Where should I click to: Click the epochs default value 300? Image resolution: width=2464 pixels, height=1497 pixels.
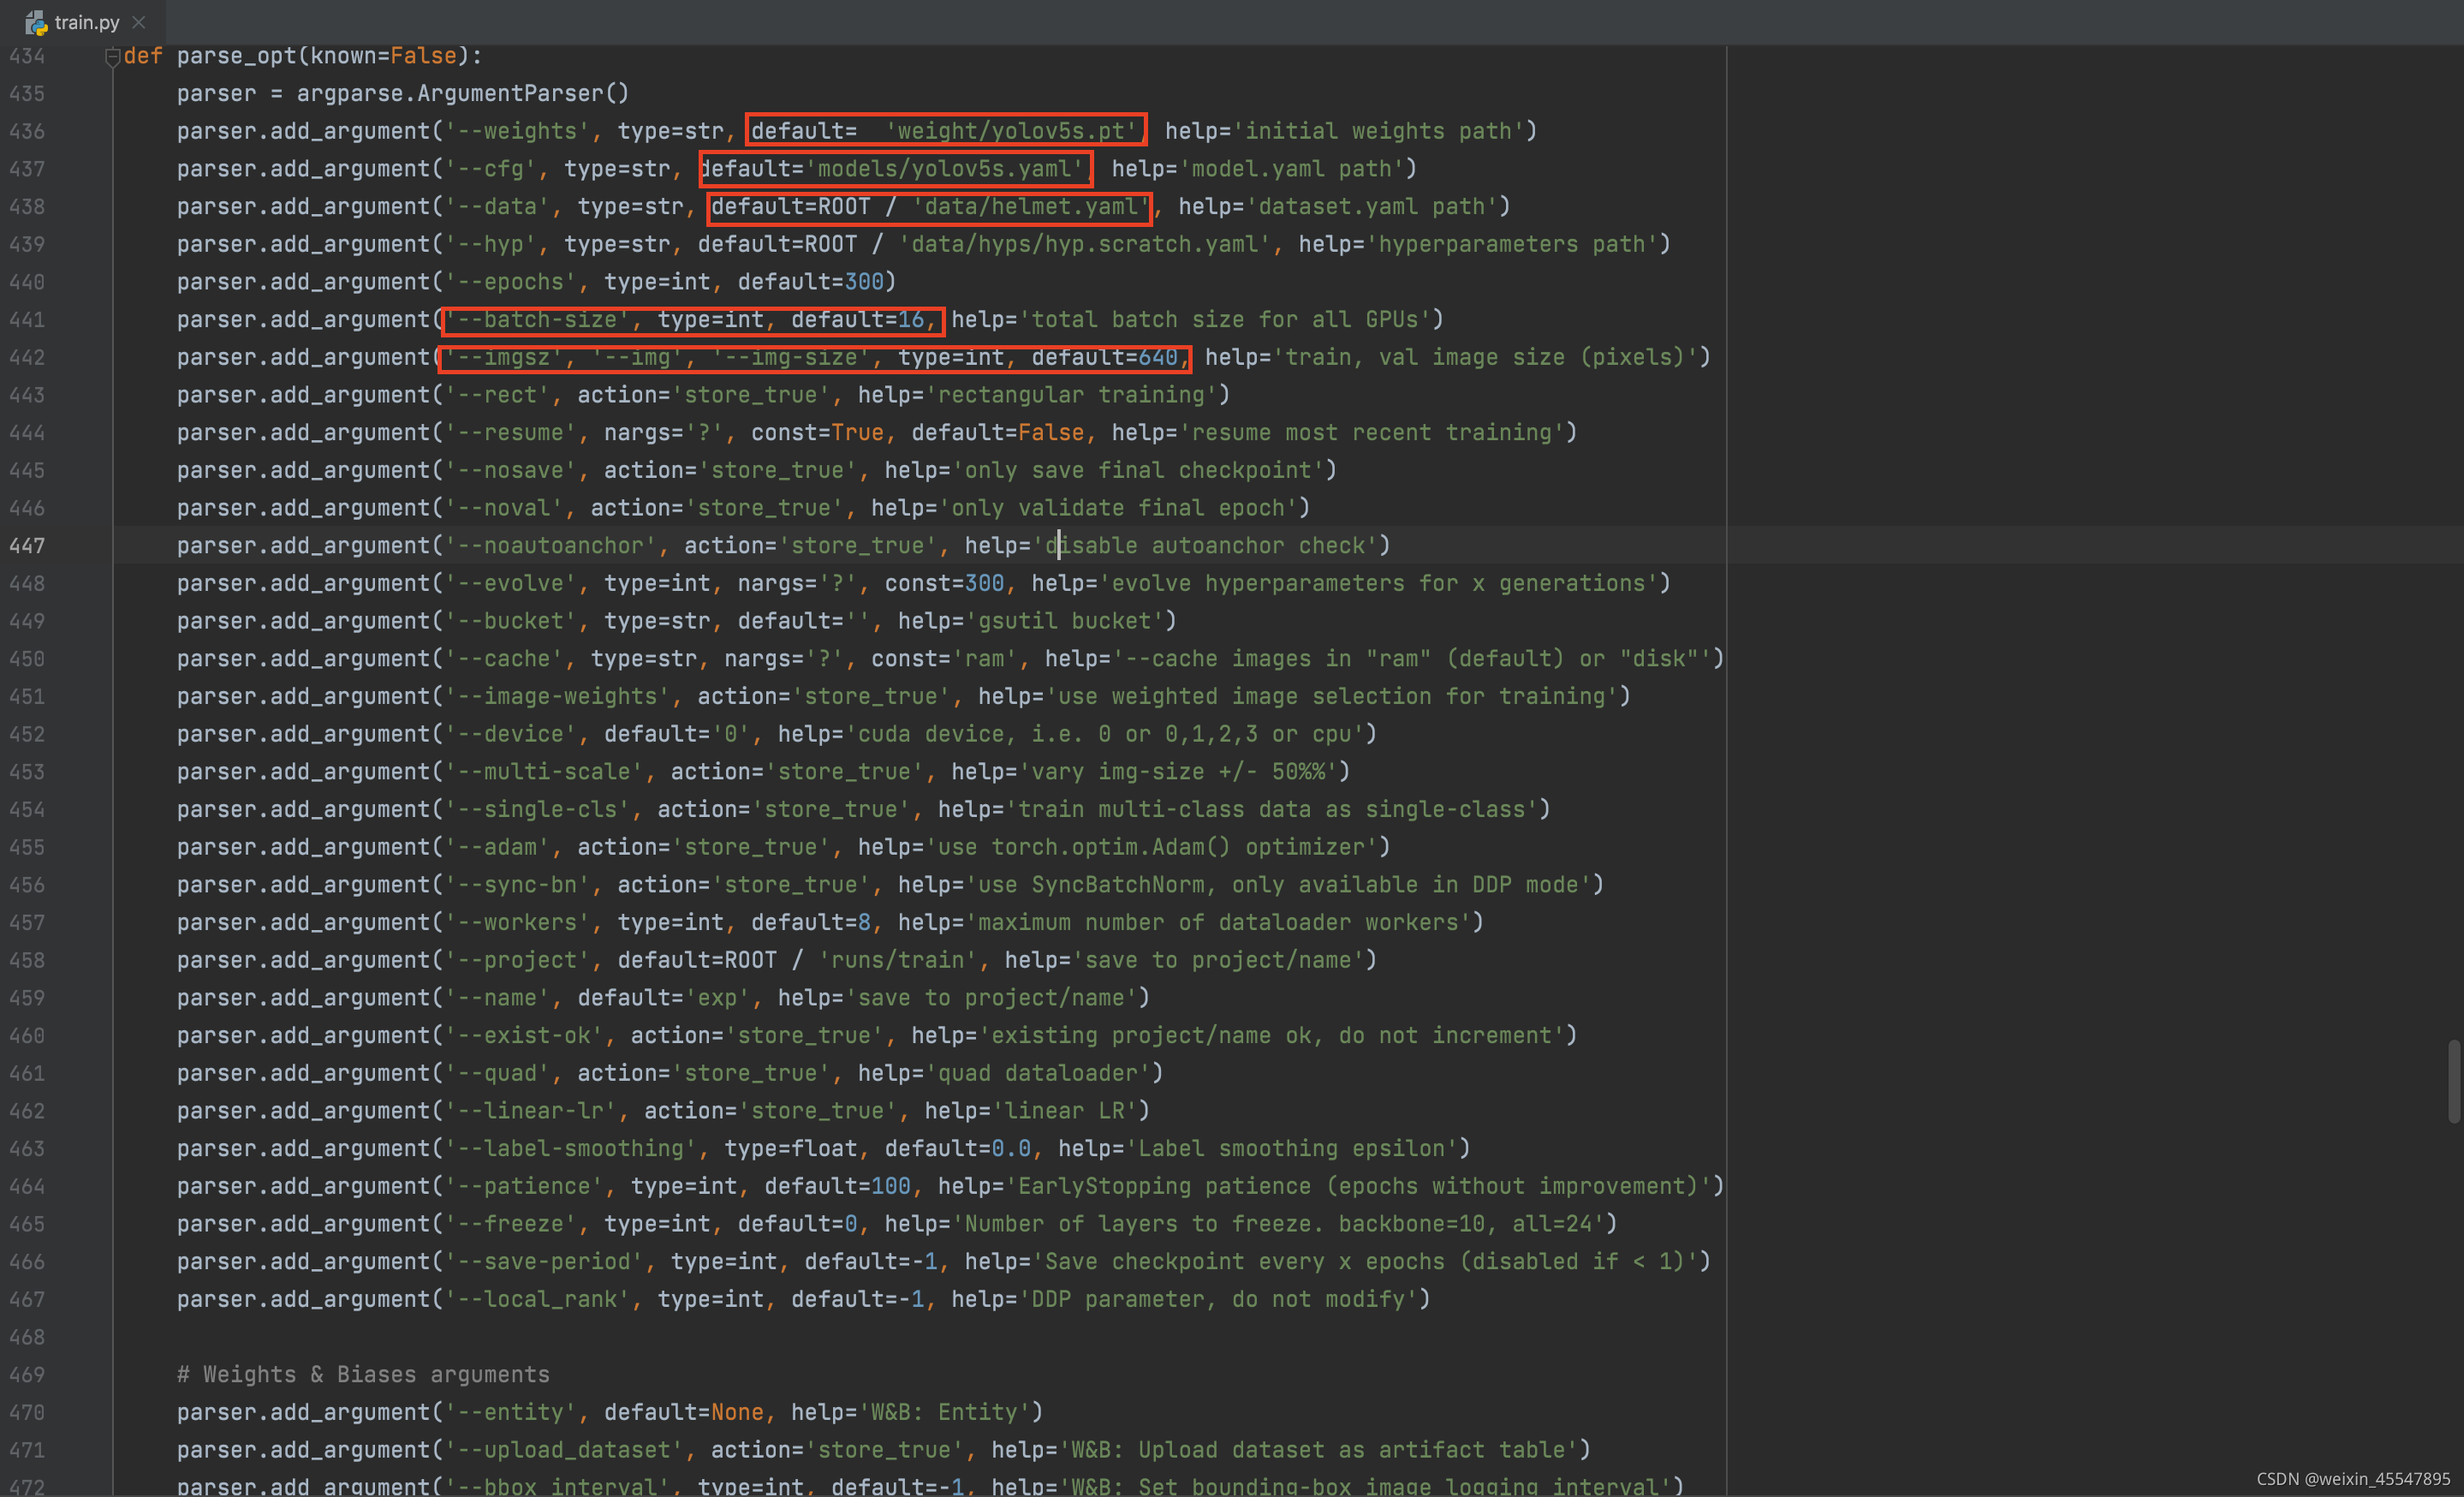pyautogui.click(x=864, y=282)
